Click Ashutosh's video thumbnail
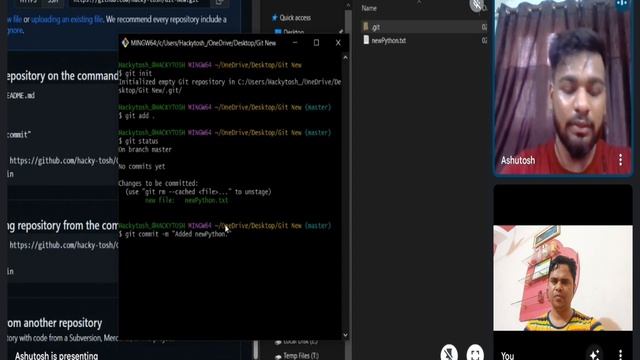The height and width of the screenshot is (360, 640). tap(563, 87)
